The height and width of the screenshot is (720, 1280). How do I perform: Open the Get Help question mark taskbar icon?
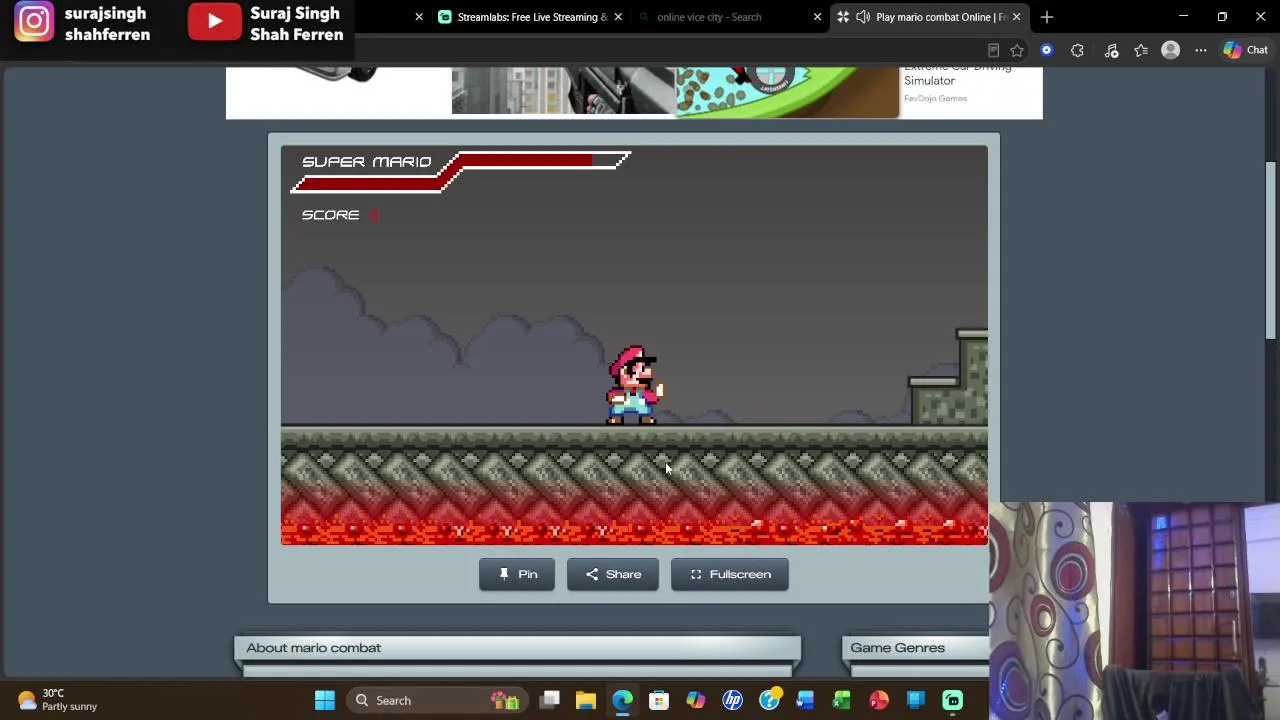(770, 700)
